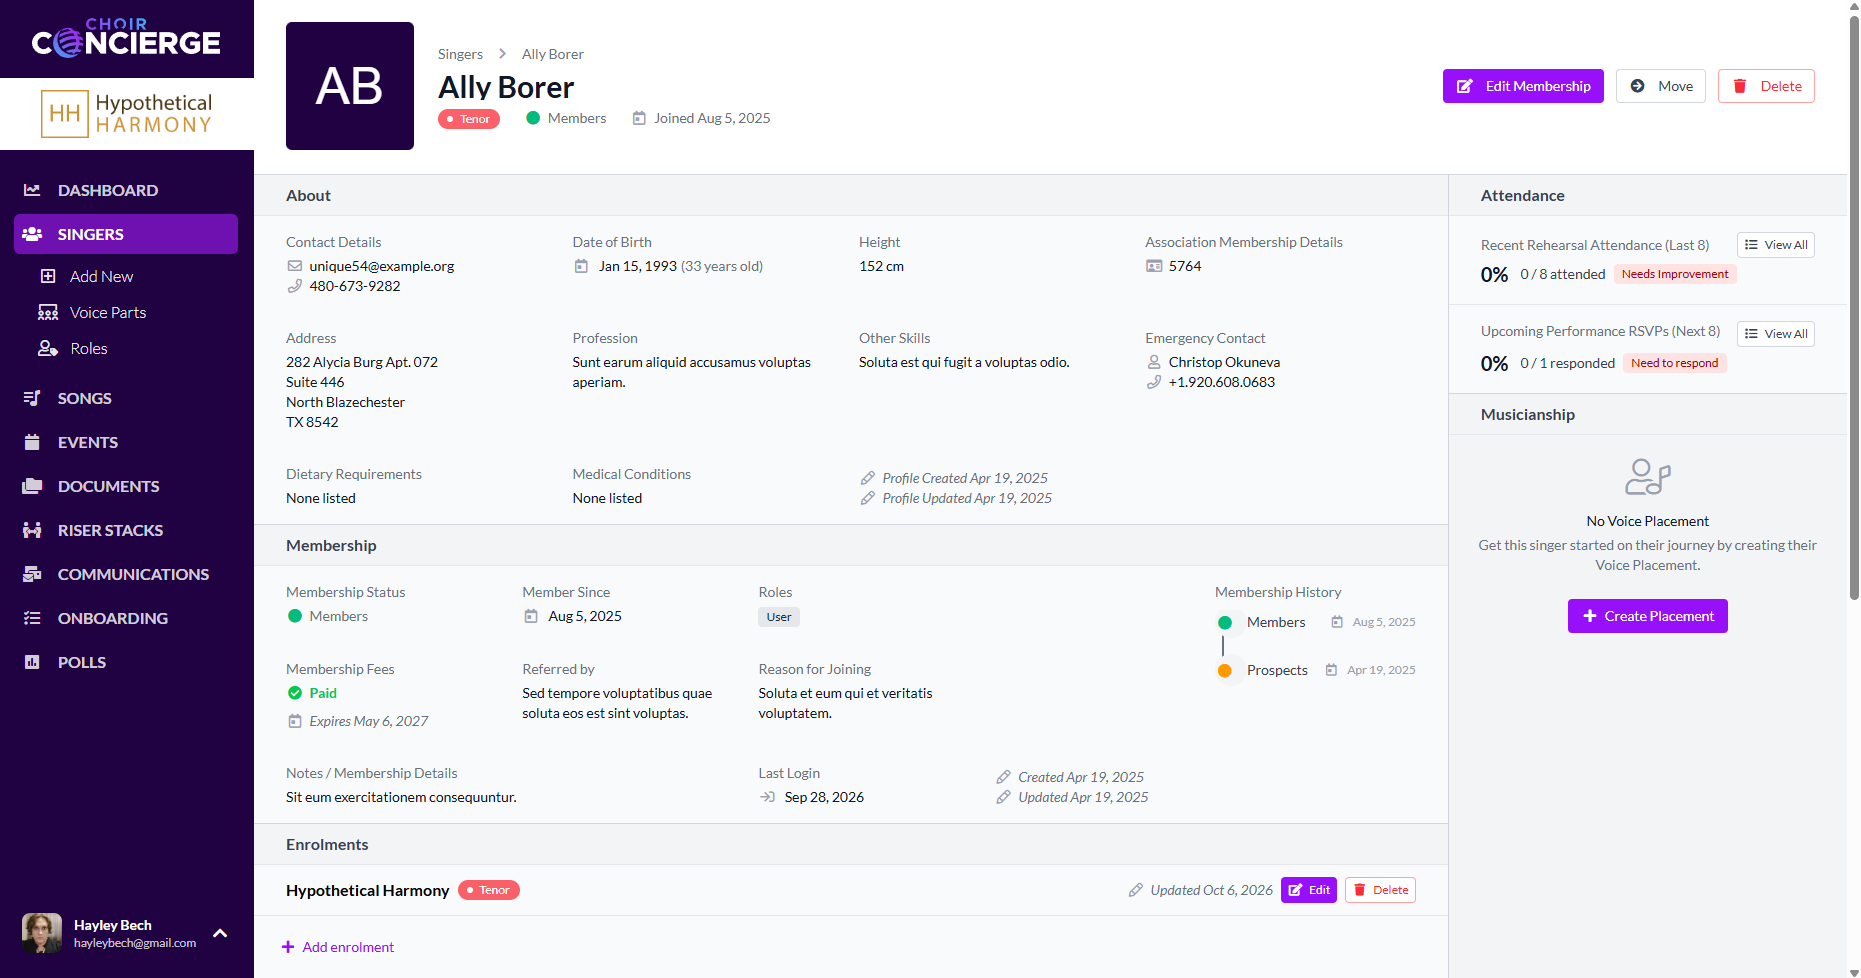Click Hayley Bech profile avatar
Image resolution: width=1861 pixels, height=978 pixels.
pyautogui.click(x=42, y=933)
